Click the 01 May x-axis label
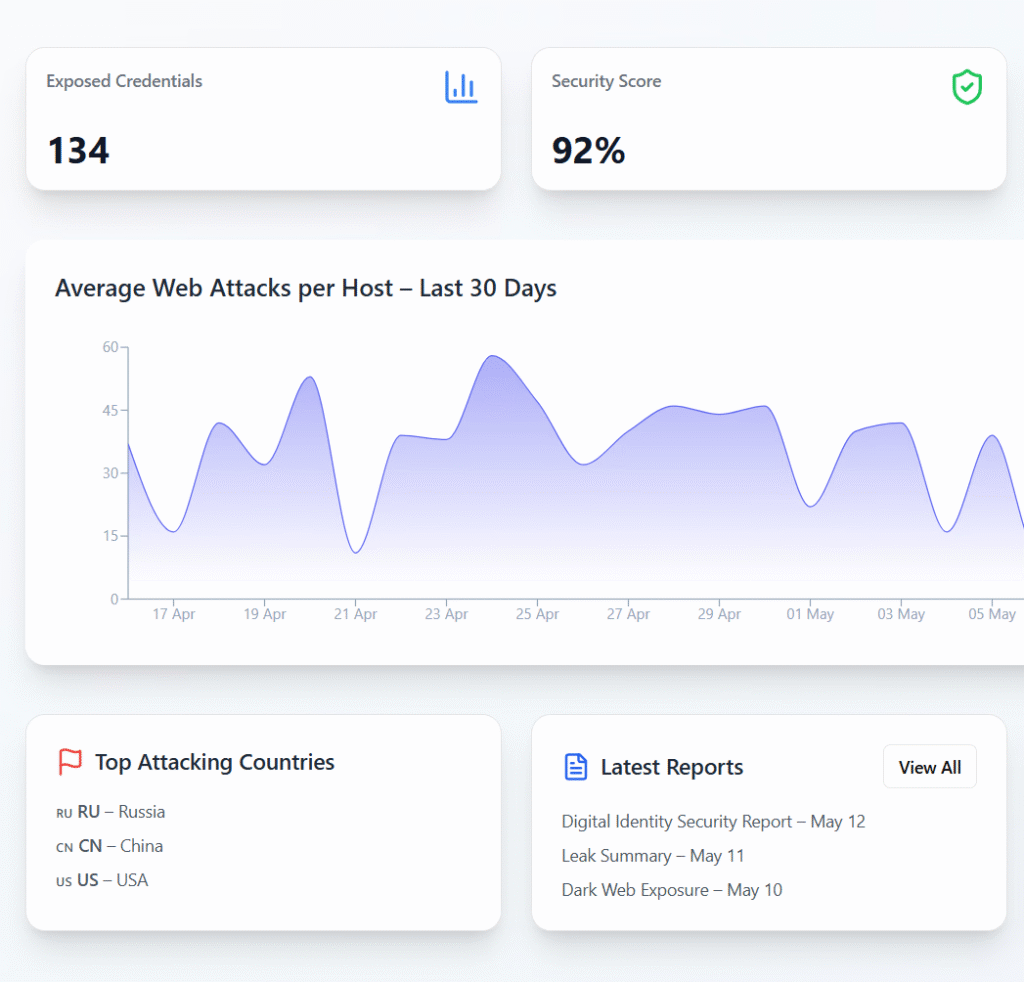The width and height of the screenshot is (1024, 982). tap(809, 614)
